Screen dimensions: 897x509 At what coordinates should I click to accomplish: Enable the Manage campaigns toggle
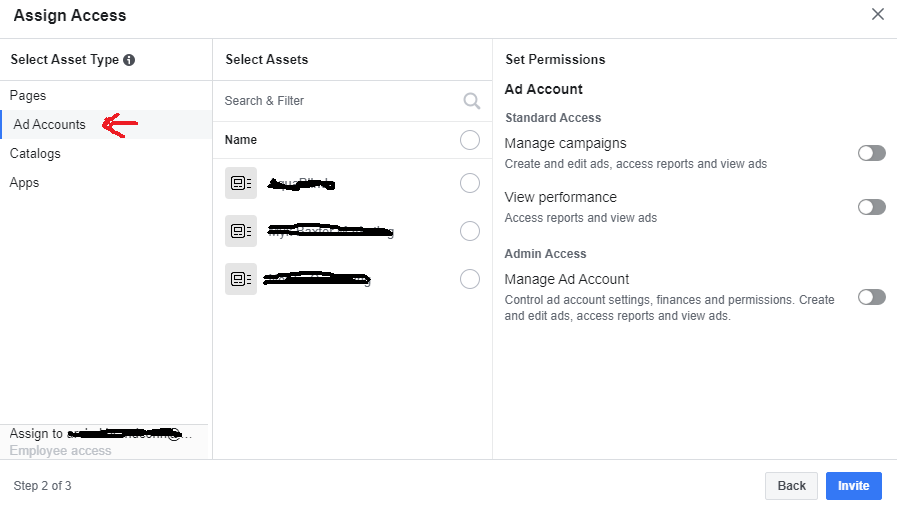(x=871, y=153)
